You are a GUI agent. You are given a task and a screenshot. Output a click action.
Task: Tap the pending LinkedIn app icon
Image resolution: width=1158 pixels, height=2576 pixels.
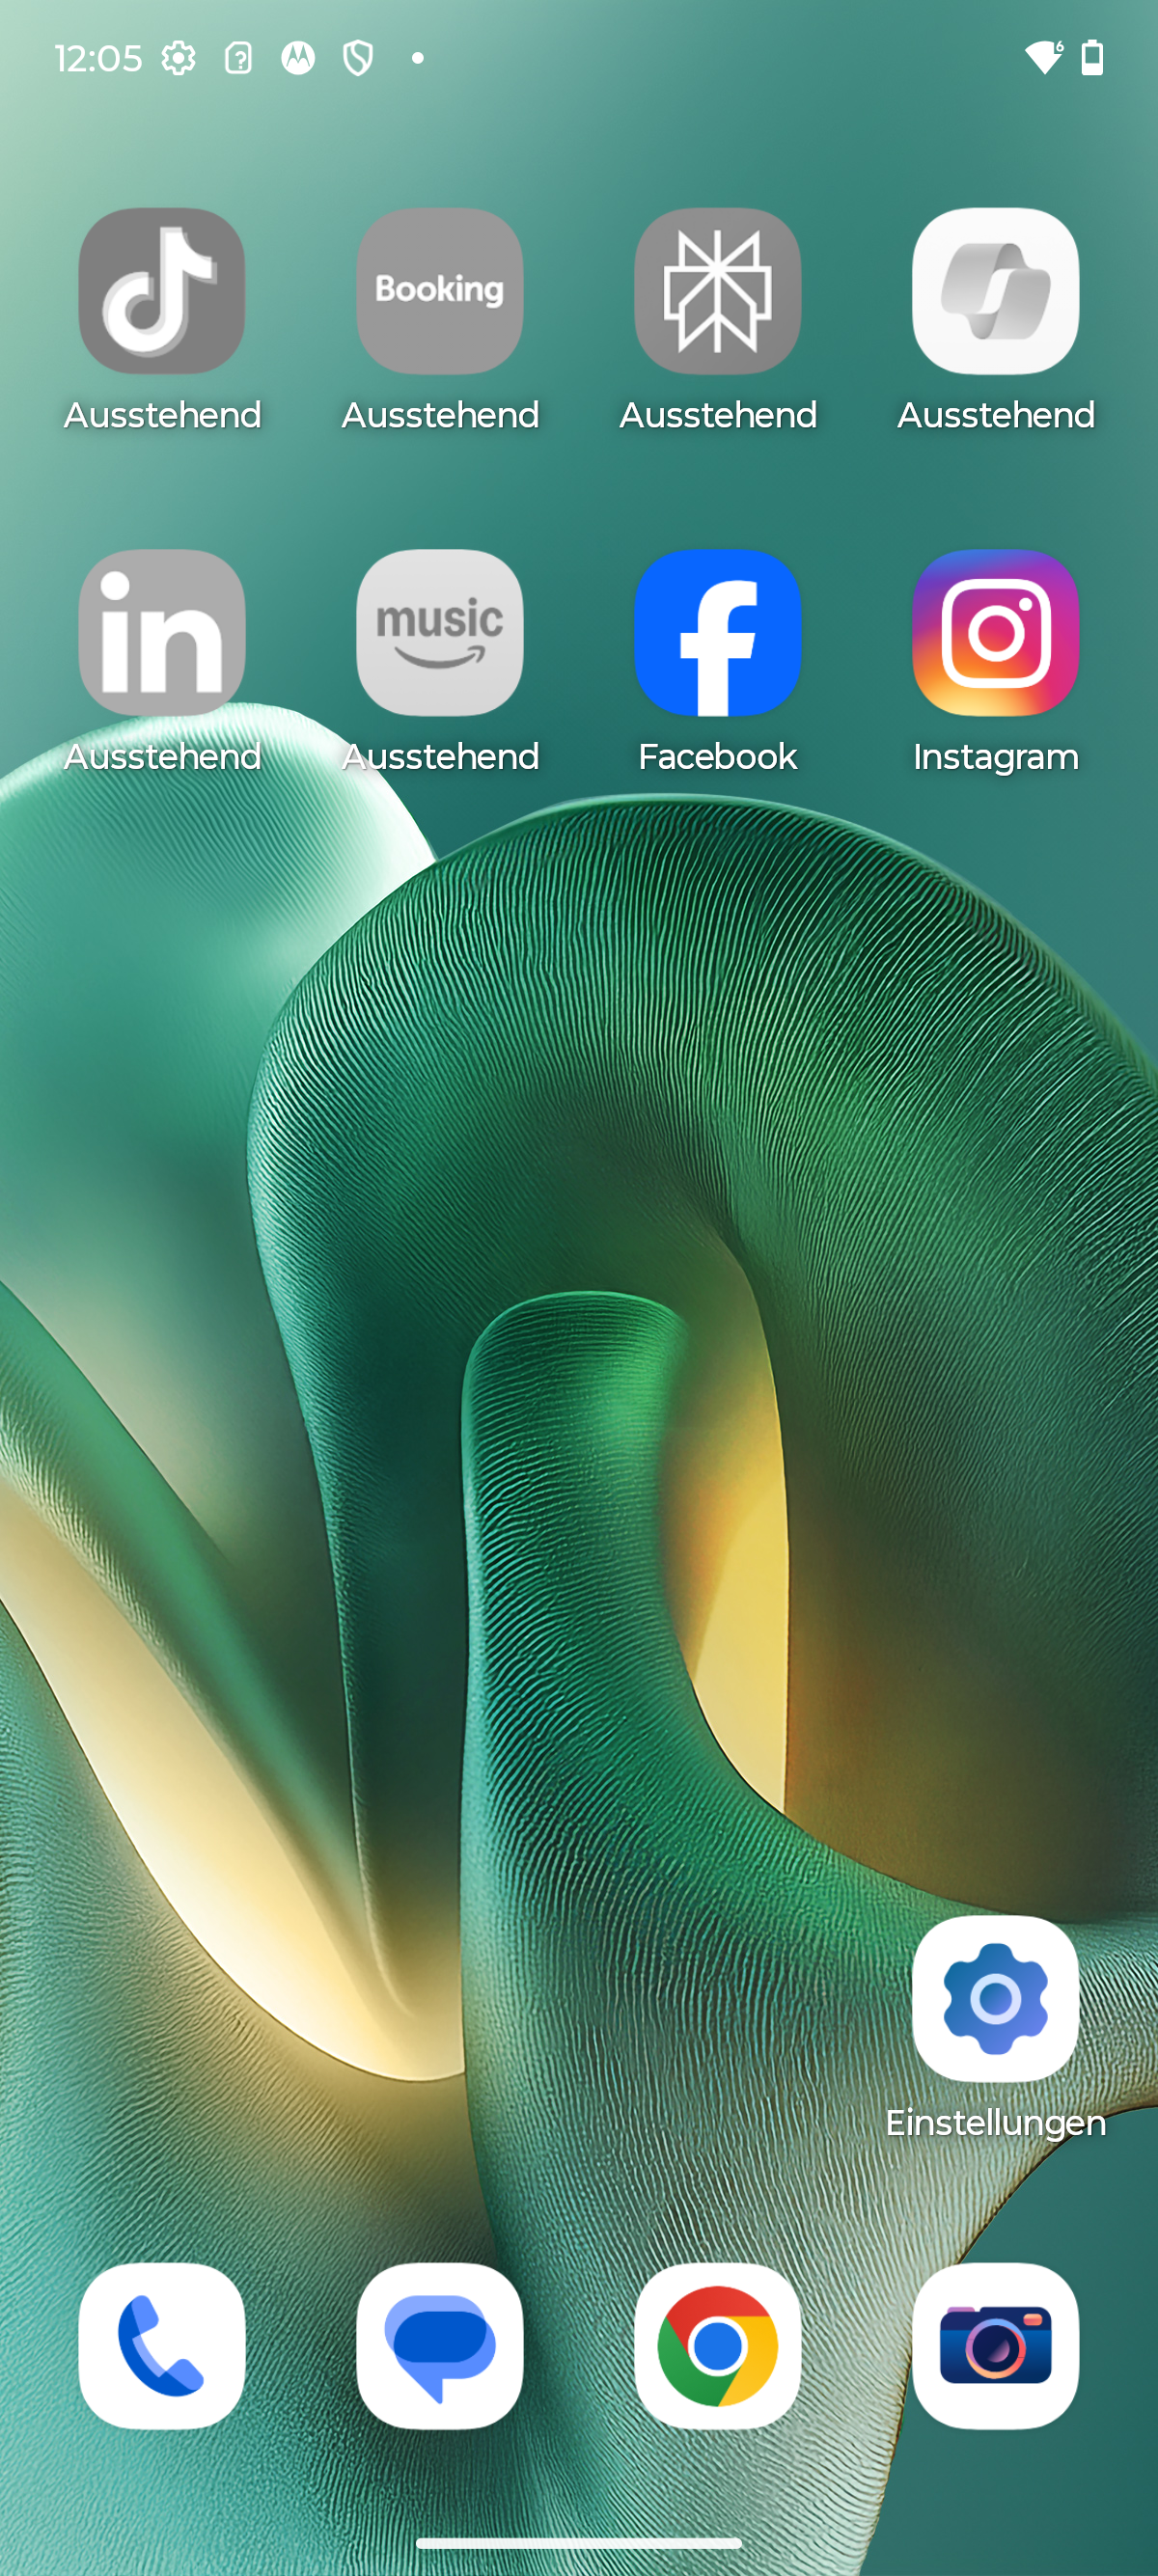162,633
